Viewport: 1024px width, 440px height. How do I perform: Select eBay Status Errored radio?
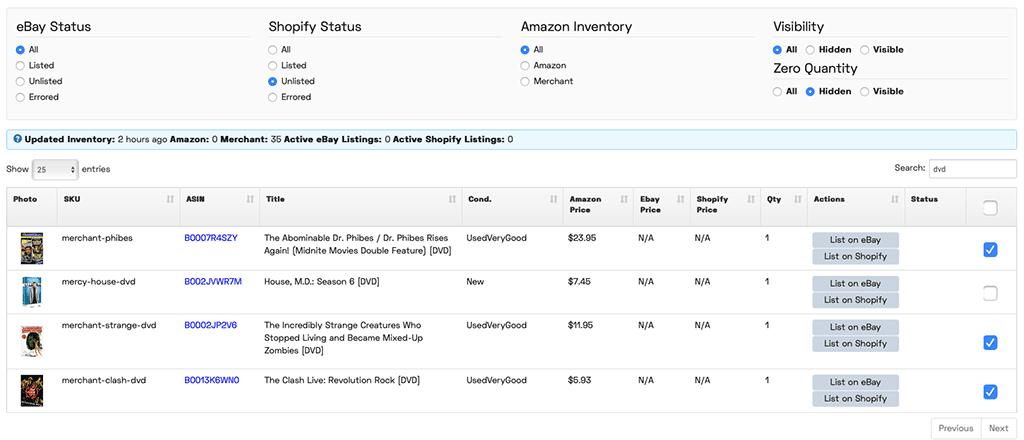coord(20,97)
